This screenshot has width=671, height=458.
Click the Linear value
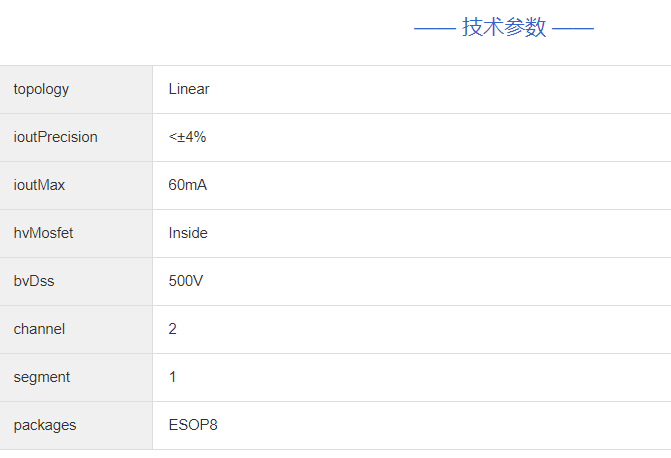pyautogui.click(x=189, y=89)
